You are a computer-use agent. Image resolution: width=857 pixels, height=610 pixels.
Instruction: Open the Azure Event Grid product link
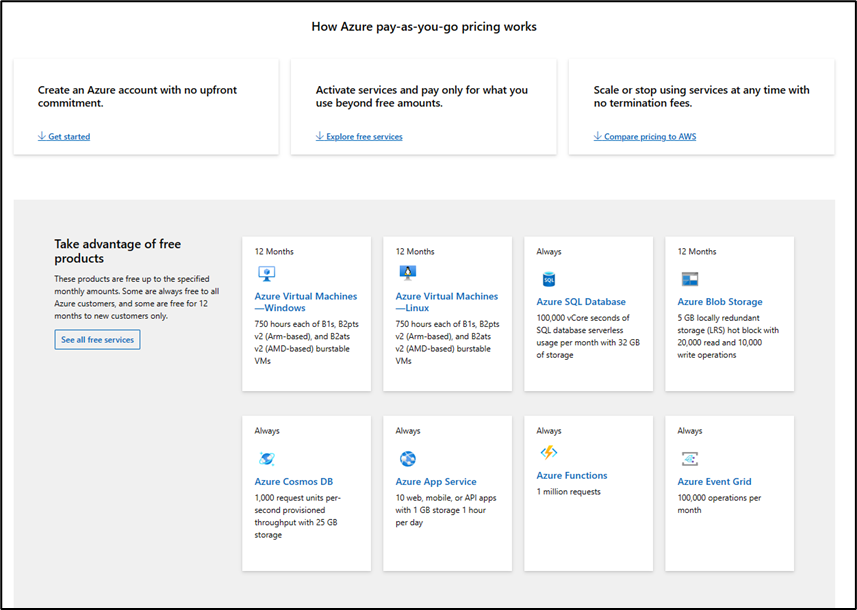(713, 481)
